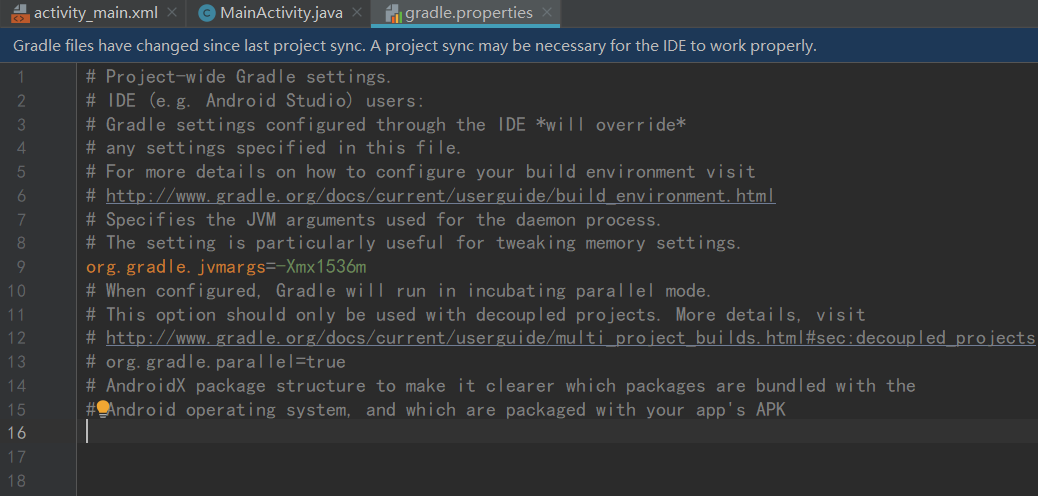Click line number 13 in the gutter
Screen dimensions: 1038x496
click(16, 362)
